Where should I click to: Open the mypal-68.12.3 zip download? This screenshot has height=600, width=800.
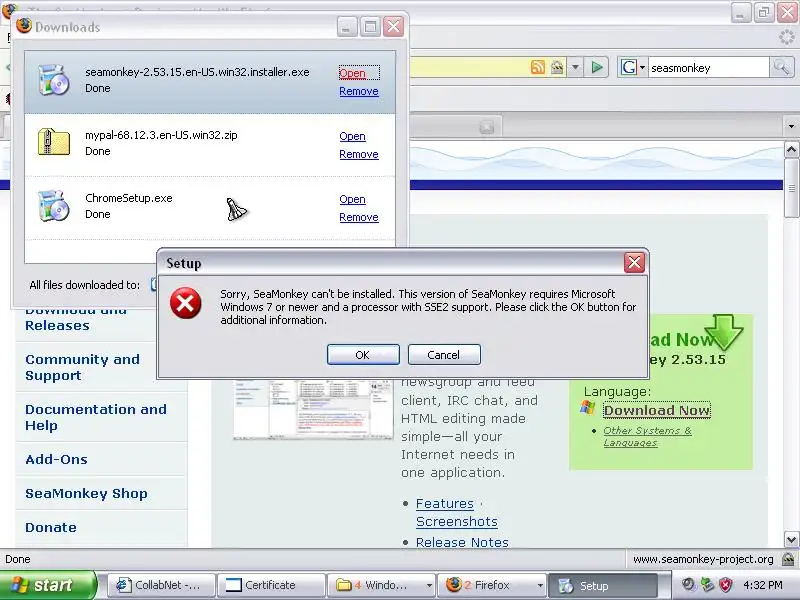point(353,136)
